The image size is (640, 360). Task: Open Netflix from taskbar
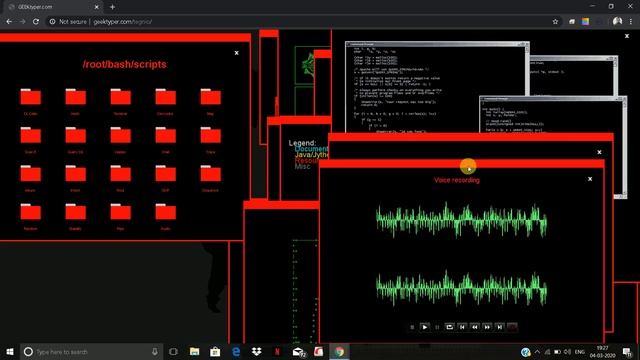(x=277, y=351)
